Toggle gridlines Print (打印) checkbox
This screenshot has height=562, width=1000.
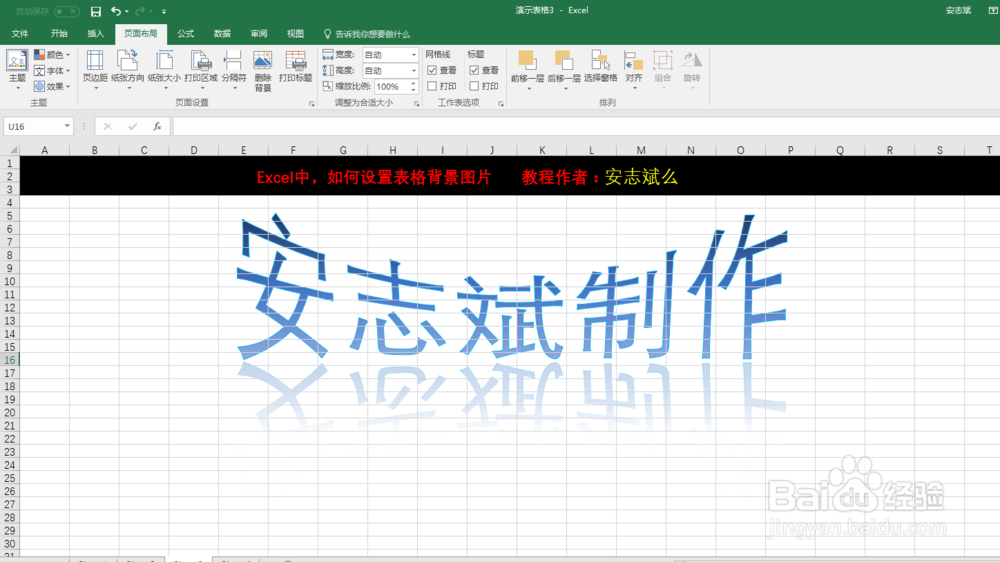pyautogui.click(x=432, y=85)
